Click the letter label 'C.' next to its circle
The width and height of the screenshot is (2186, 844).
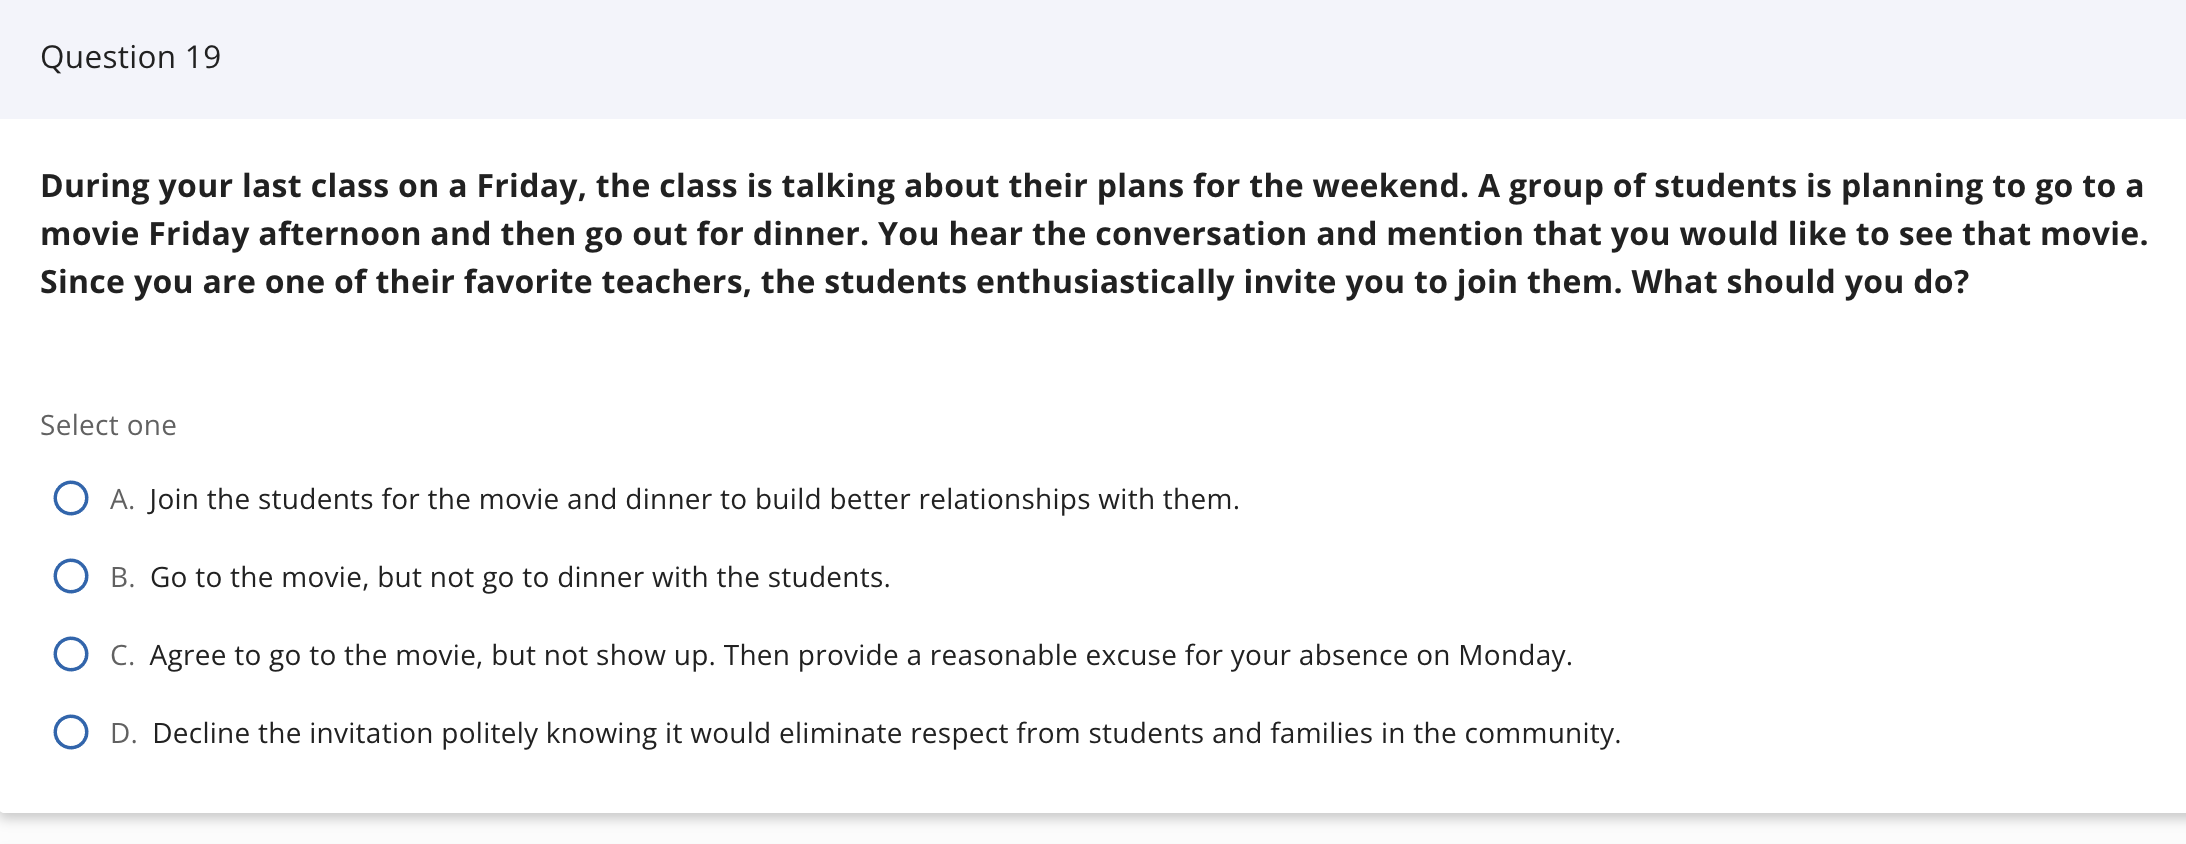(x=124, y=654)
